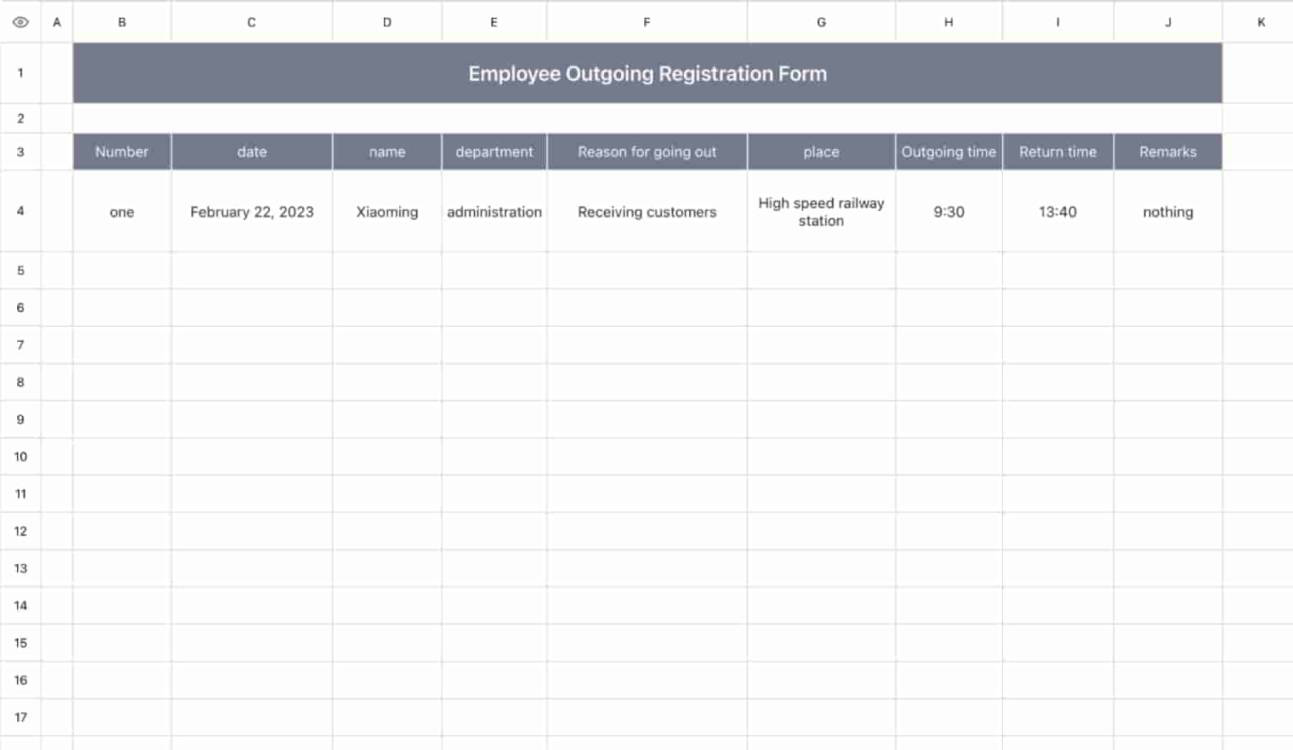Select the '13:40' cell
Screen dimensions: 1293x750
point(1058,211)
